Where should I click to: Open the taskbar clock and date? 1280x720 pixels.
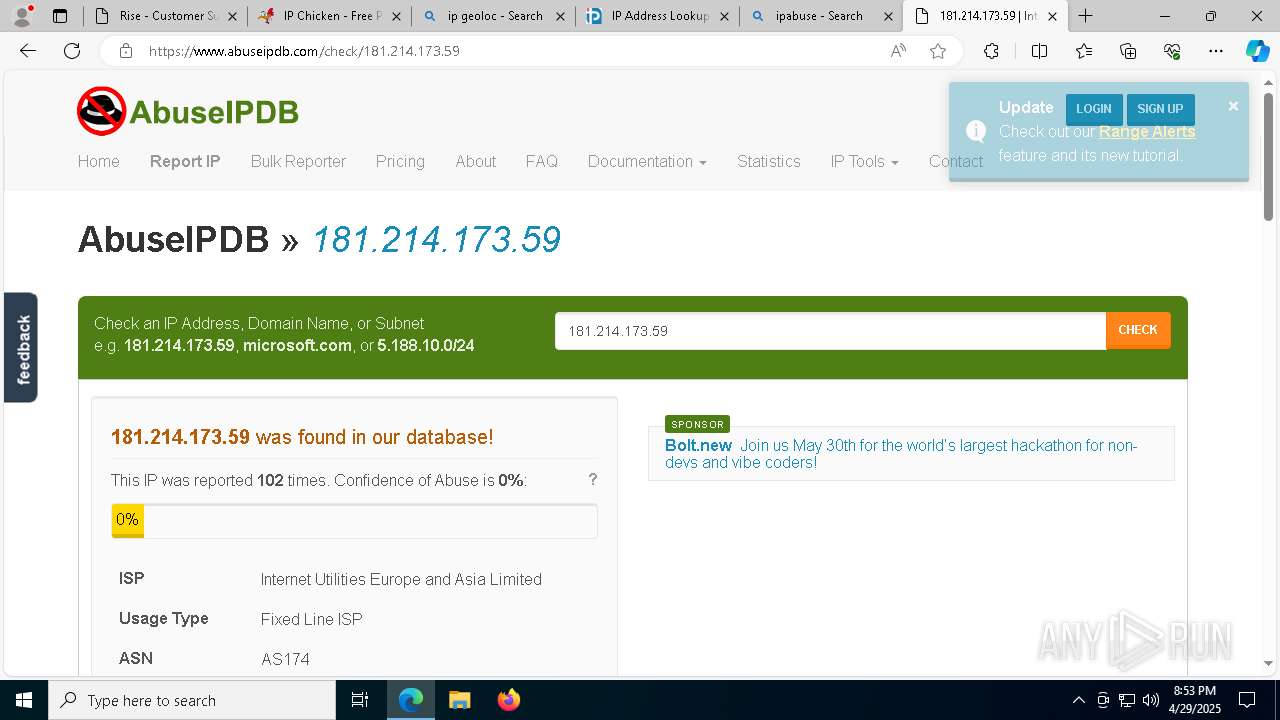1194,700
